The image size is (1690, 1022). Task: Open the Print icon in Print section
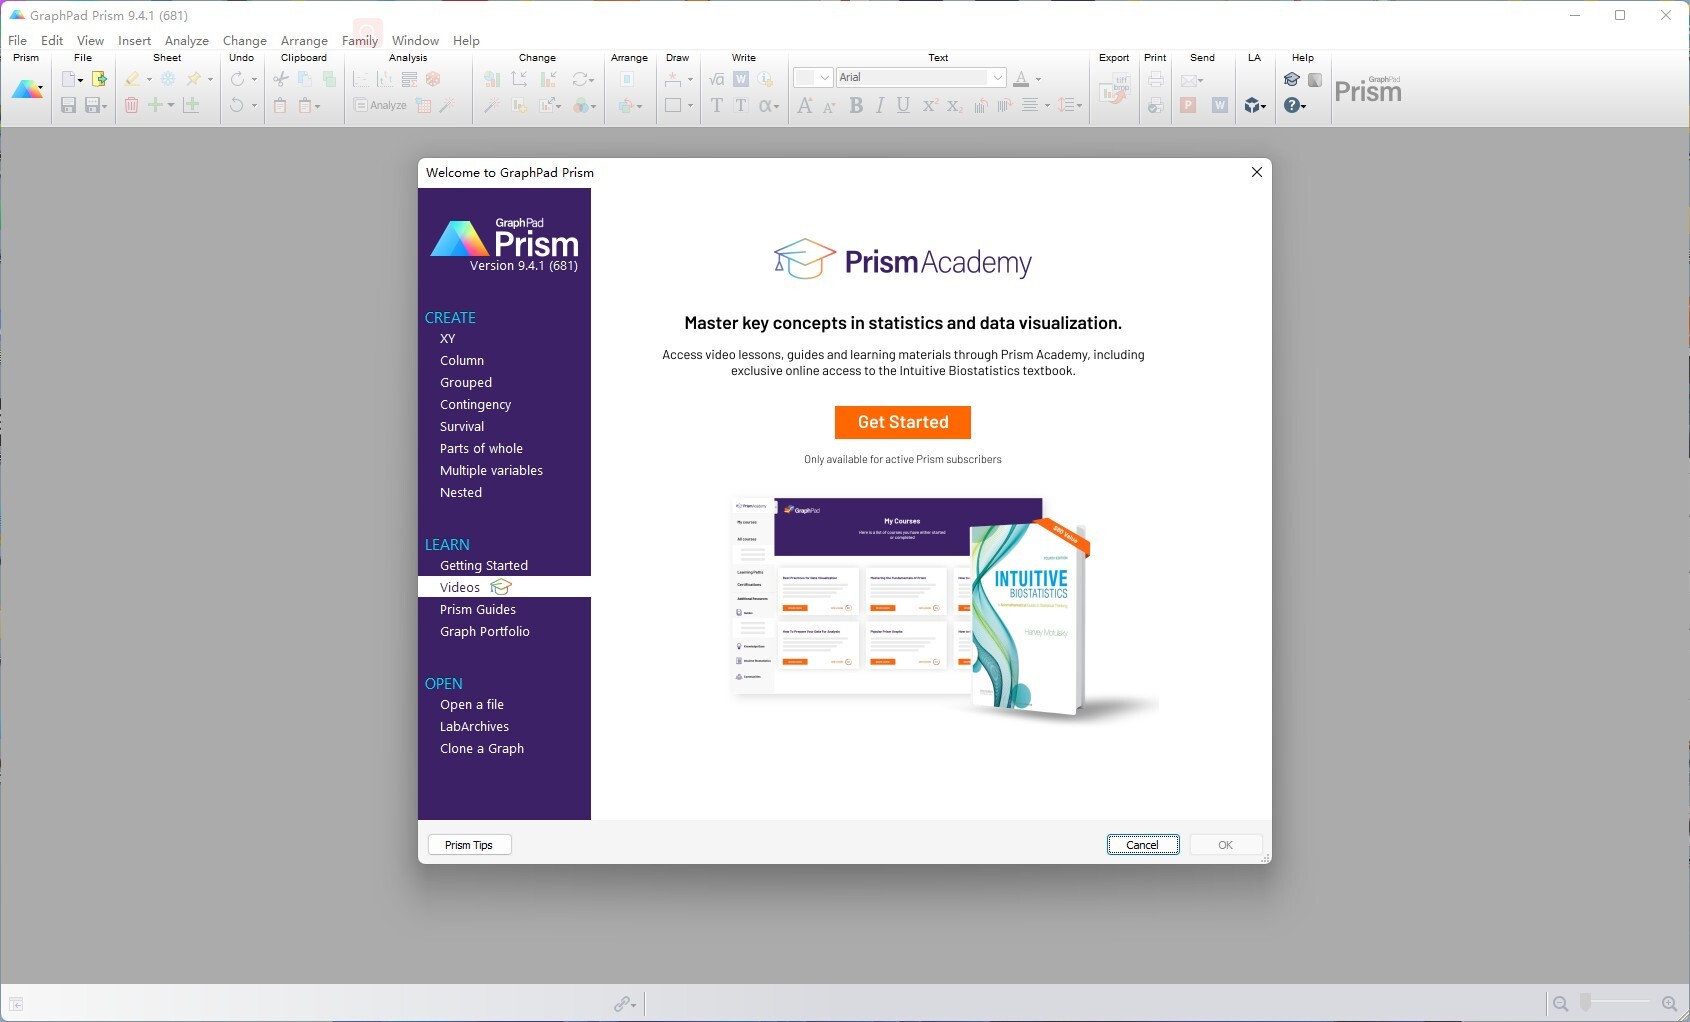pos(1155,79)
